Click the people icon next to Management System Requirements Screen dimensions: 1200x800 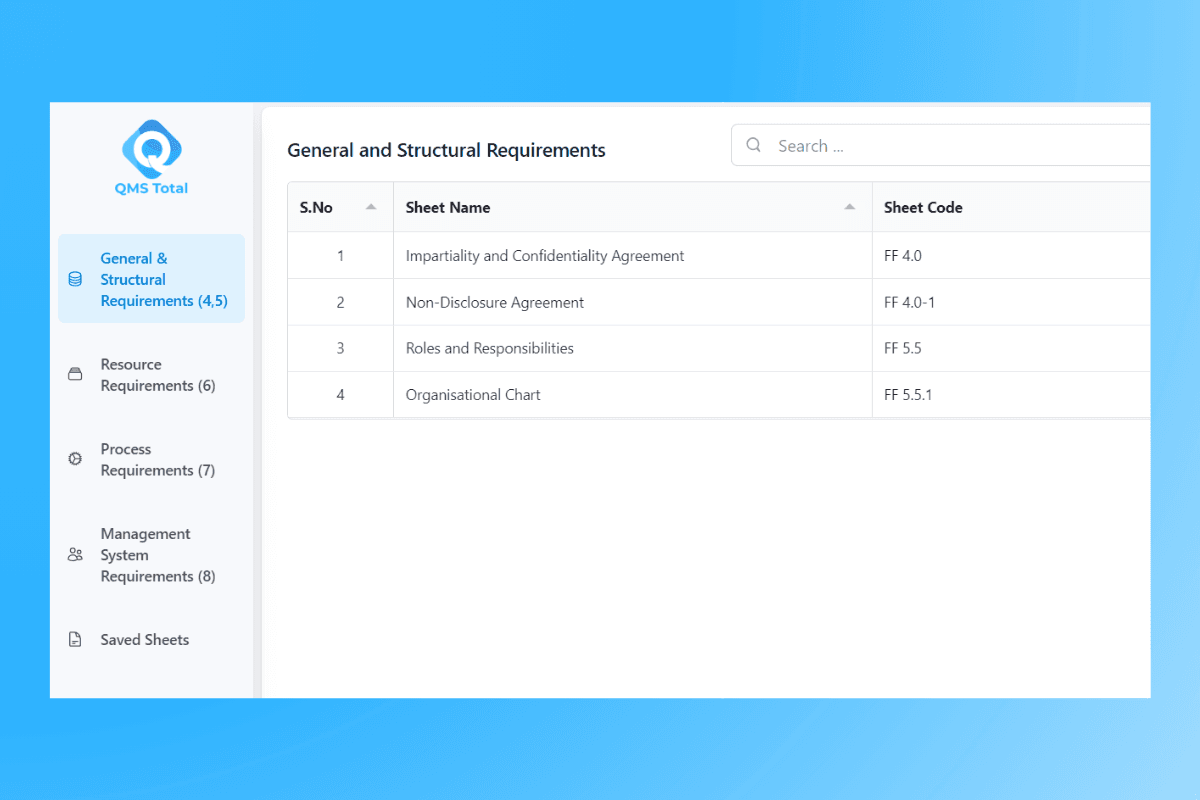[x=75, y=554]
